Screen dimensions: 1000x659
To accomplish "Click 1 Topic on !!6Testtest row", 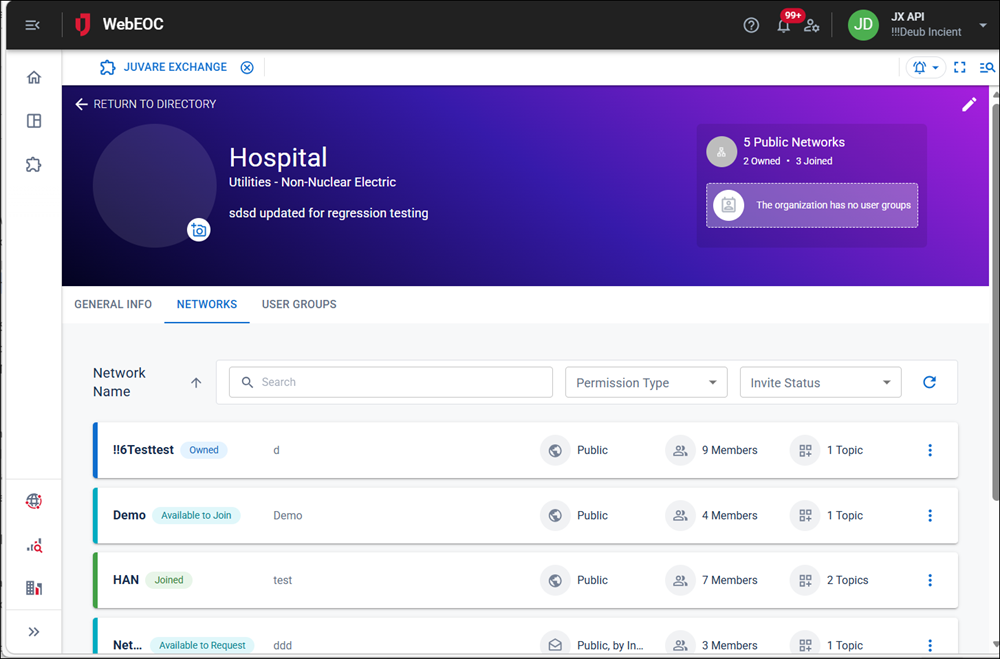I will [x=845, y=450].
